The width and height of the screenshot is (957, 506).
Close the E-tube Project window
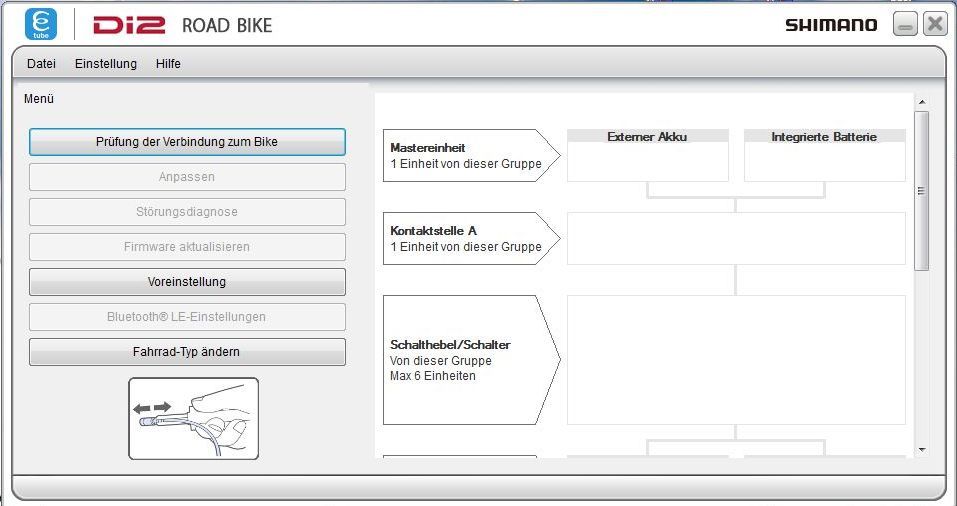pyautogui.click(x=934, y=24)
